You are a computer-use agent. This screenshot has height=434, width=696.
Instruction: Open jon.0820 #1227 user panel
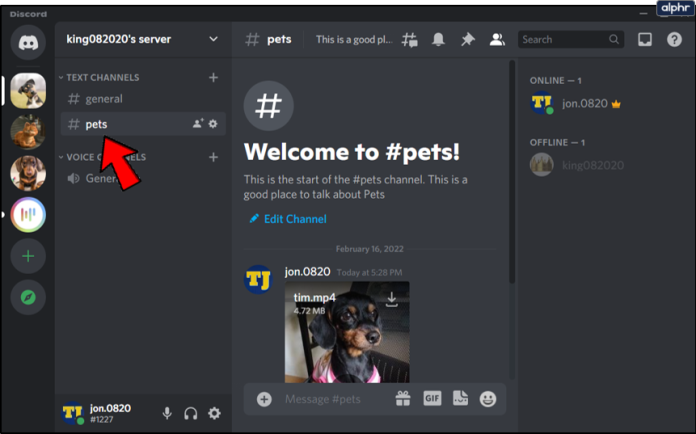97,413
